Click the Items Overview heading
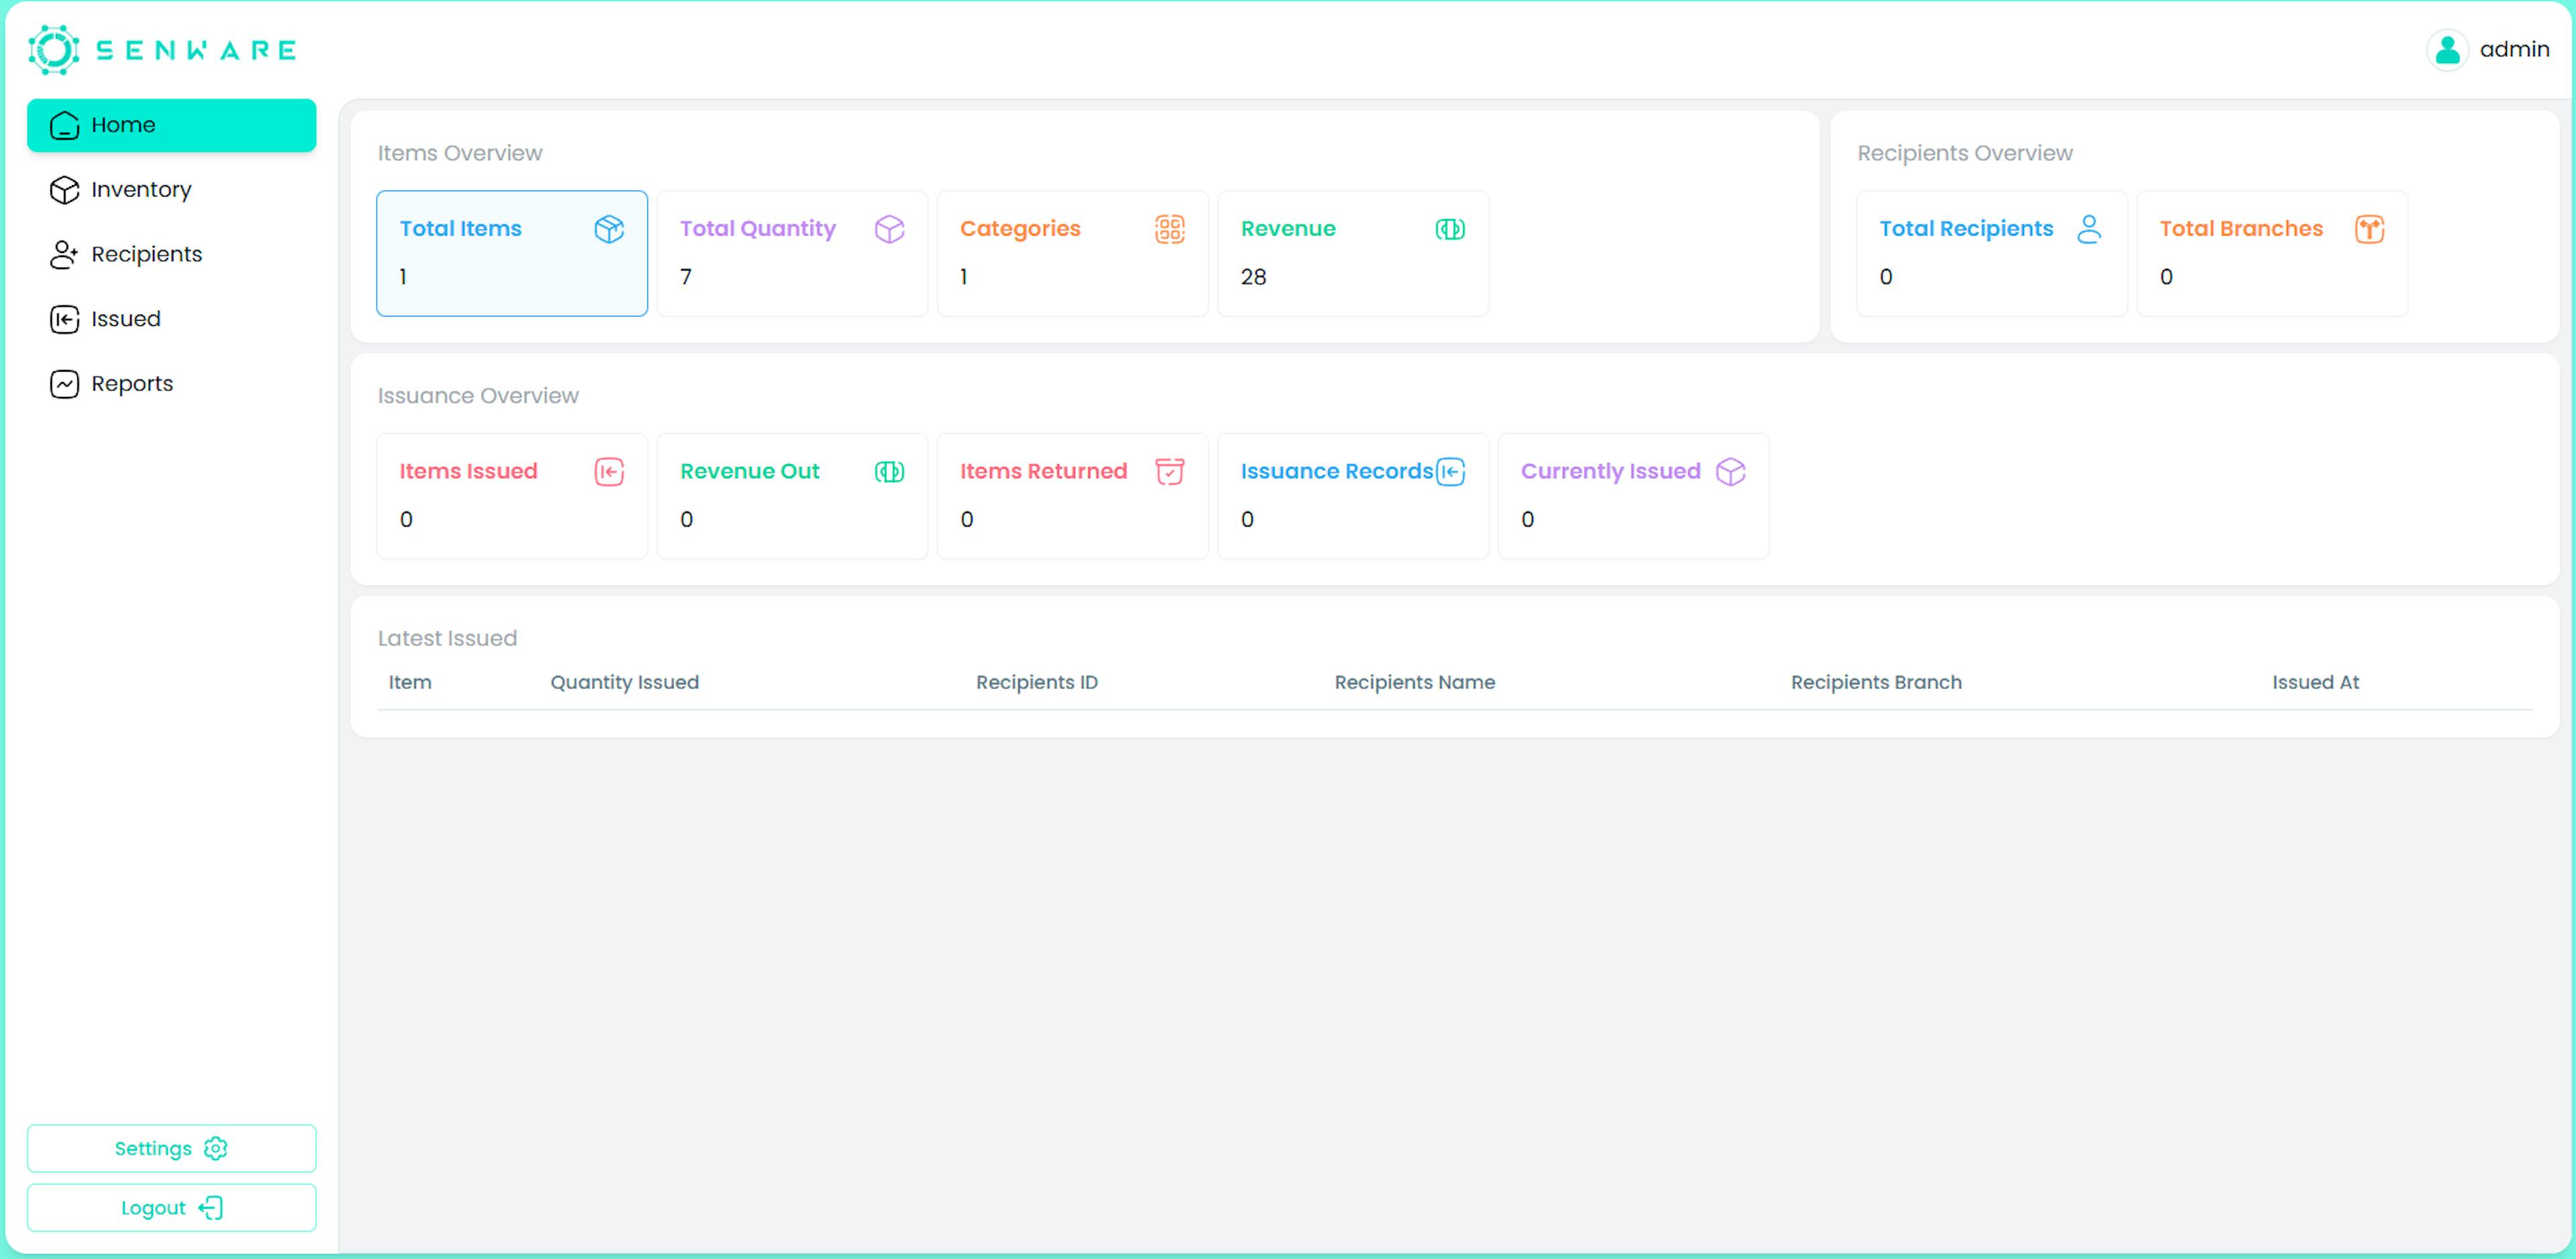Viewport: 2576px width, 1259px height. point(460,154)
